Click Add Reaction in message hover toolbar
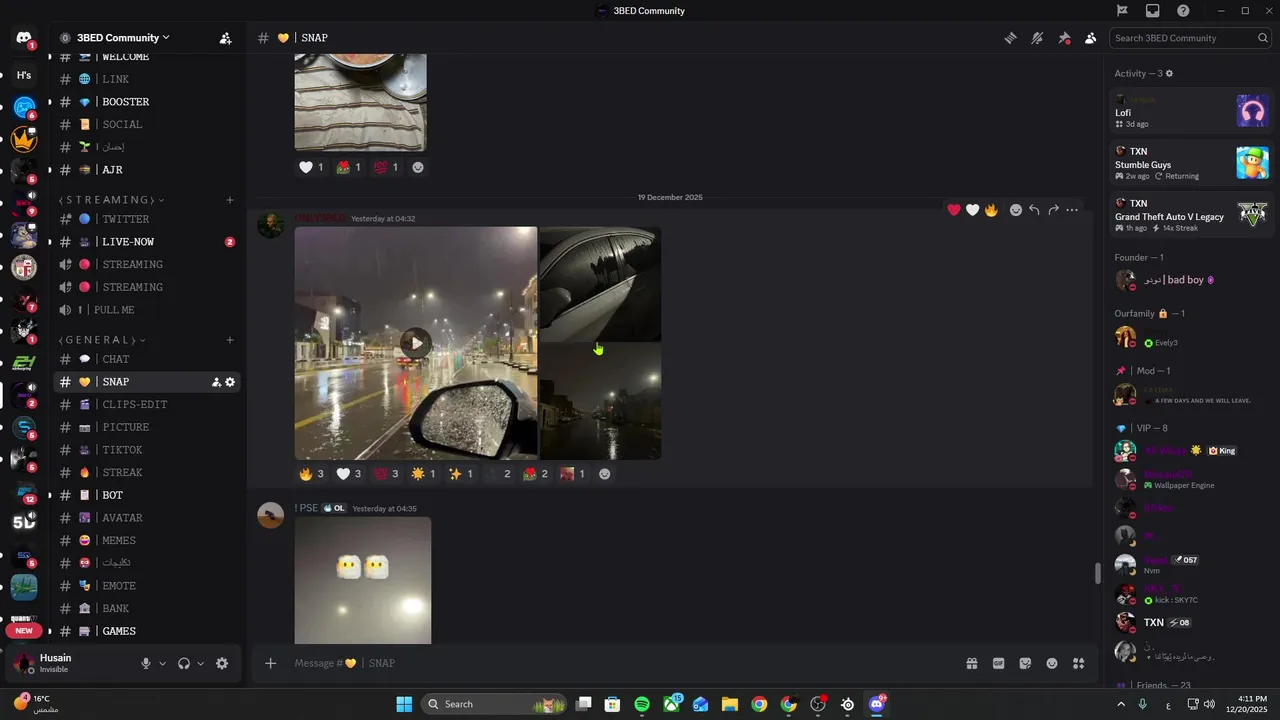The height and width of the screenshot is (720, 1280). 1016,210
